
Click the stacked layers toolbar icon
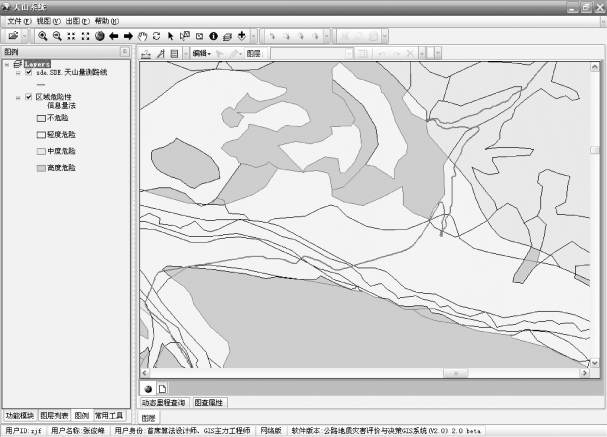(x=228, y=36)
